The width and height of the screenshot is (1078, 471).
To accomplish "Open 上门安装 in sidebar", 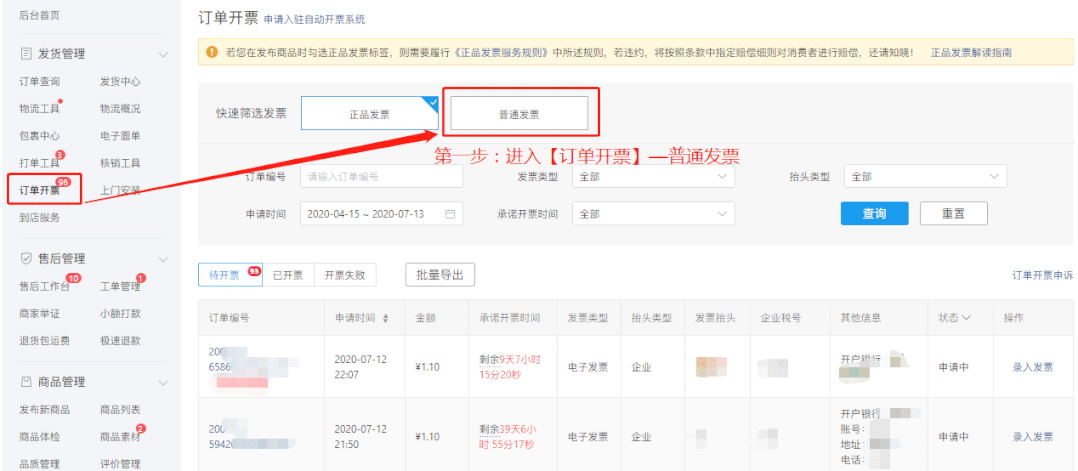I will [120, 190].
